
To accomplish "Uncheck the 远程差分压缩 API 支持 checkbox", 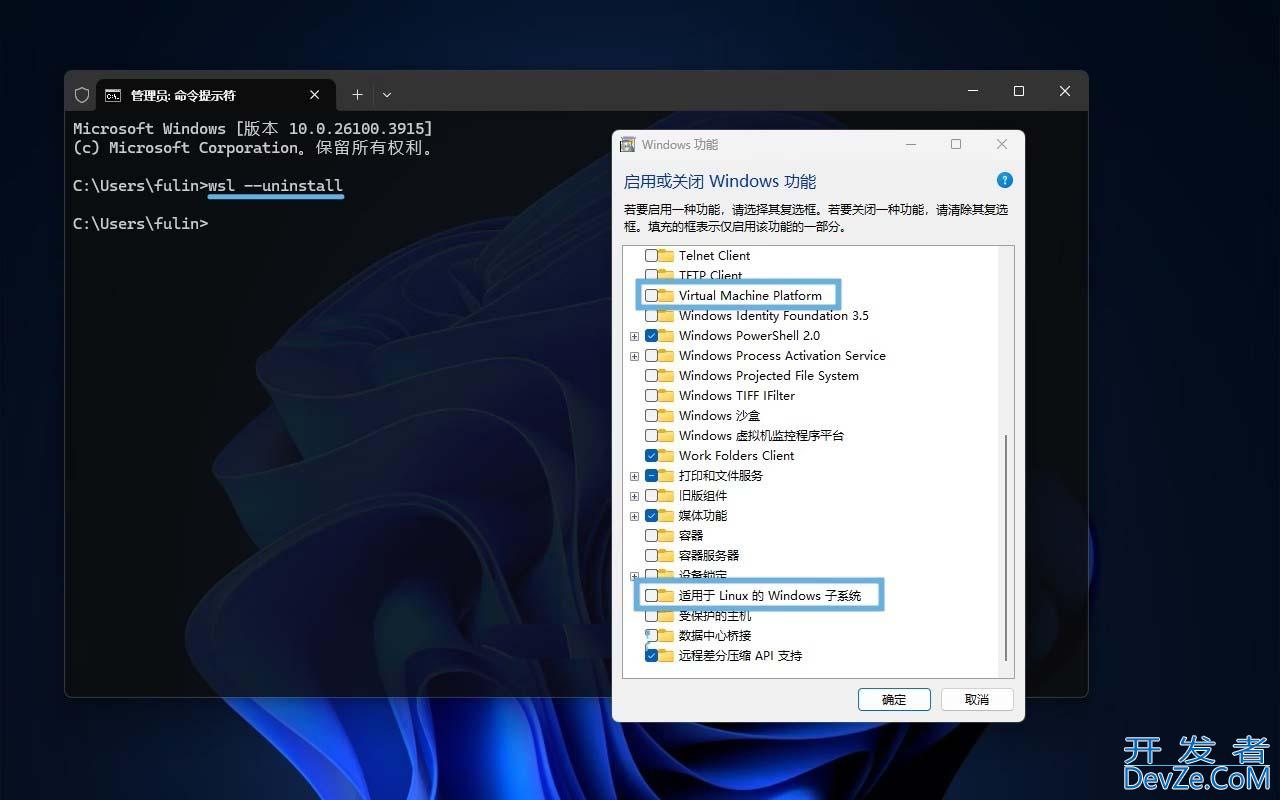I will (651, 656).
